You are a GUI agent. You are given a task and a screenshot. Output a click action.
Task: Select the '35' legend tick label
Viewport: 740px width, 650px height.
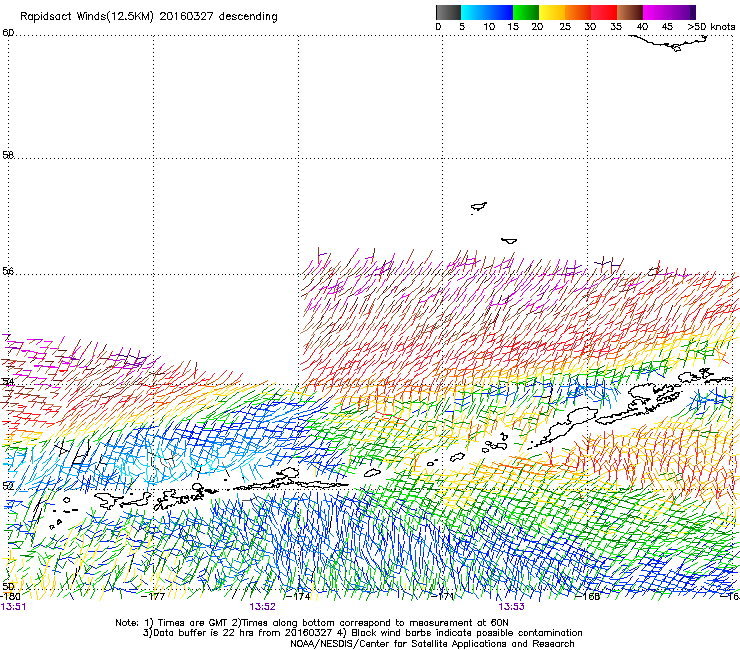click(x=616, y=27)
